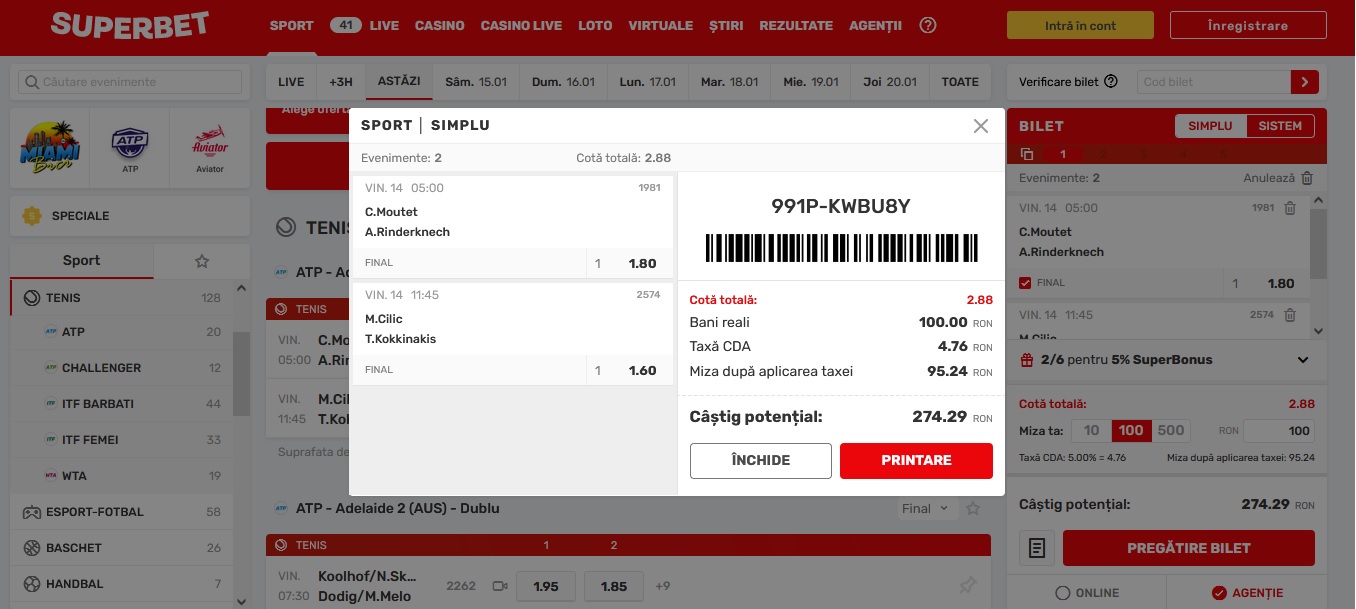Choose the 500 RON stake preset
The width and height of the screenshot is (1356, 609).
pos(1171,431)
